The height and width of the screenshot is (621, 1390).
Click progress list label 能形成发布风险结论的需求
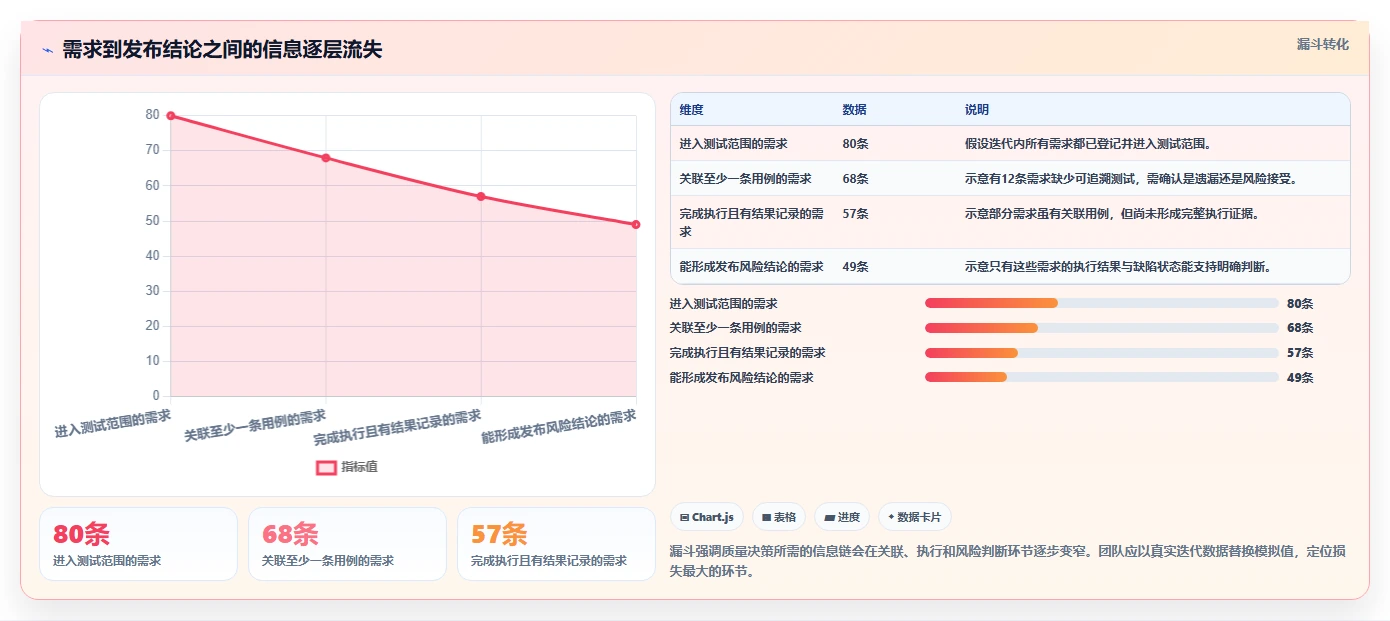[x=742, y=378]
